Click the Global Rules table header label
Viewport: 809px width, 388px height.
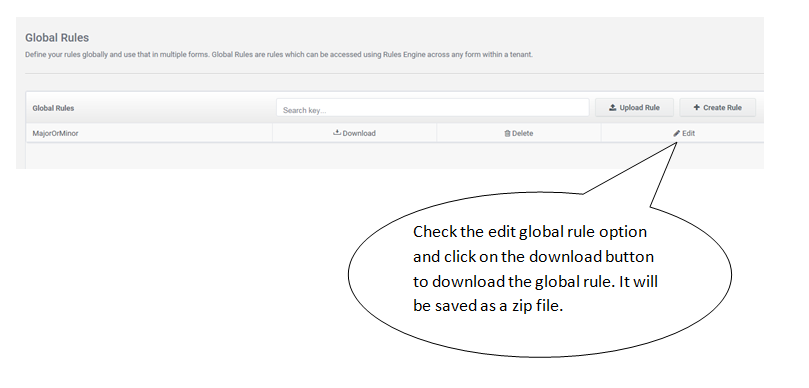tap(53, 108)
